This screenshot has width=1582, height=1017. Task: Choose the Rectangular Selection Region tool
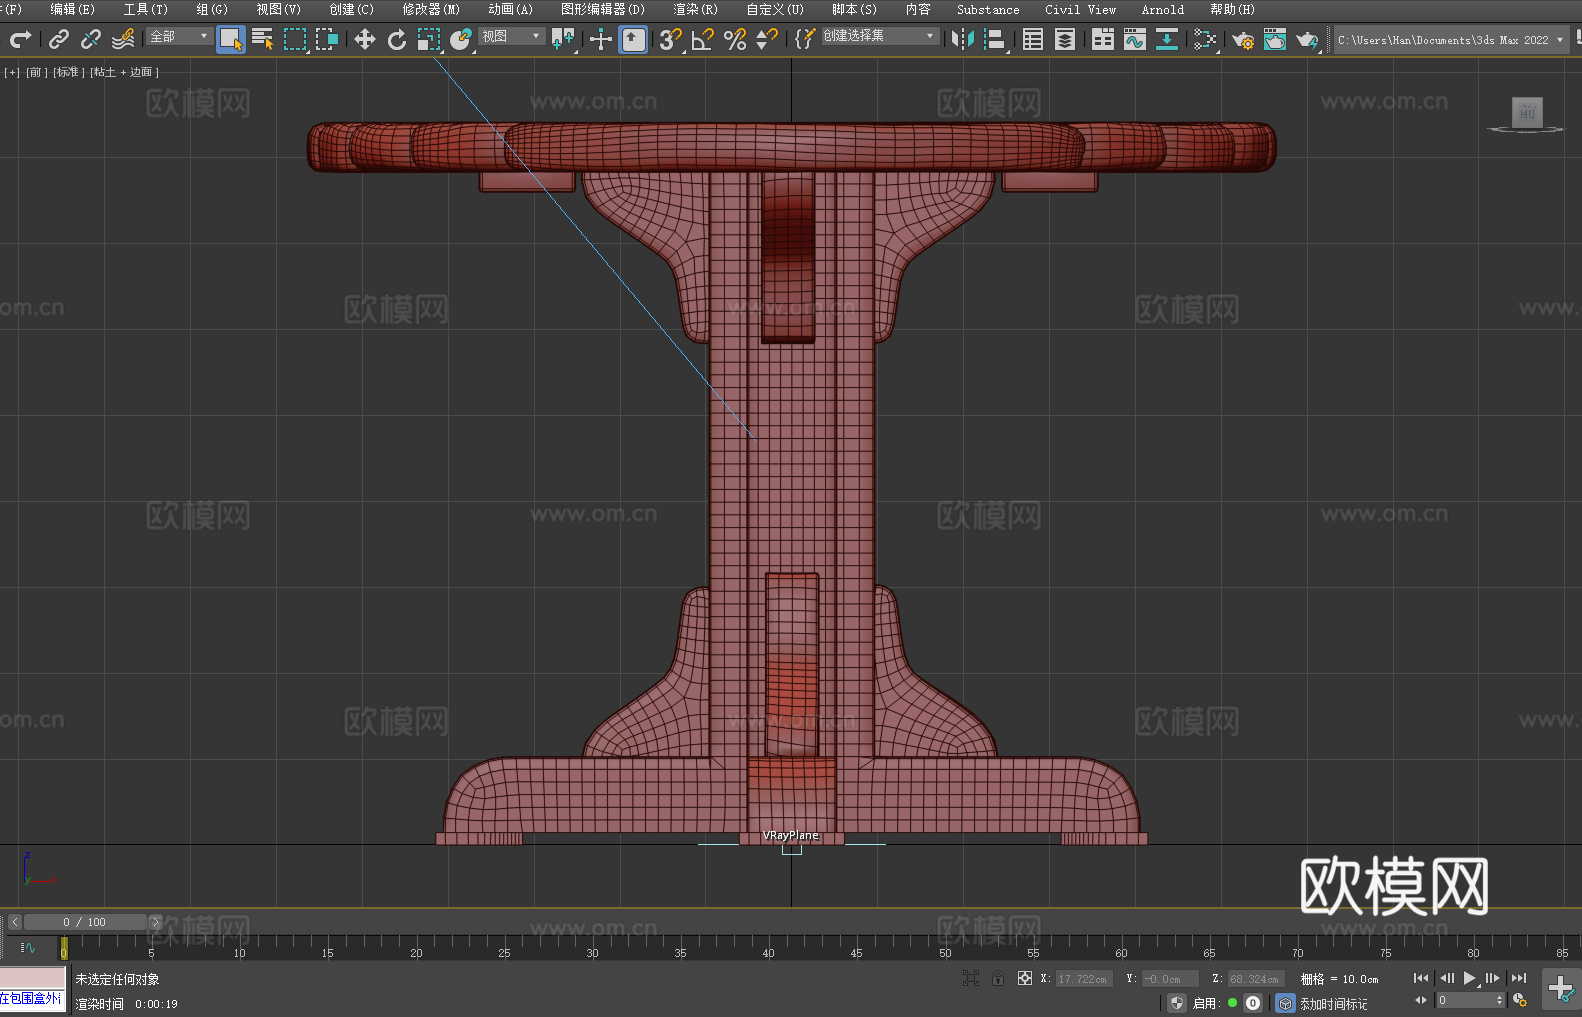(295, 39)
